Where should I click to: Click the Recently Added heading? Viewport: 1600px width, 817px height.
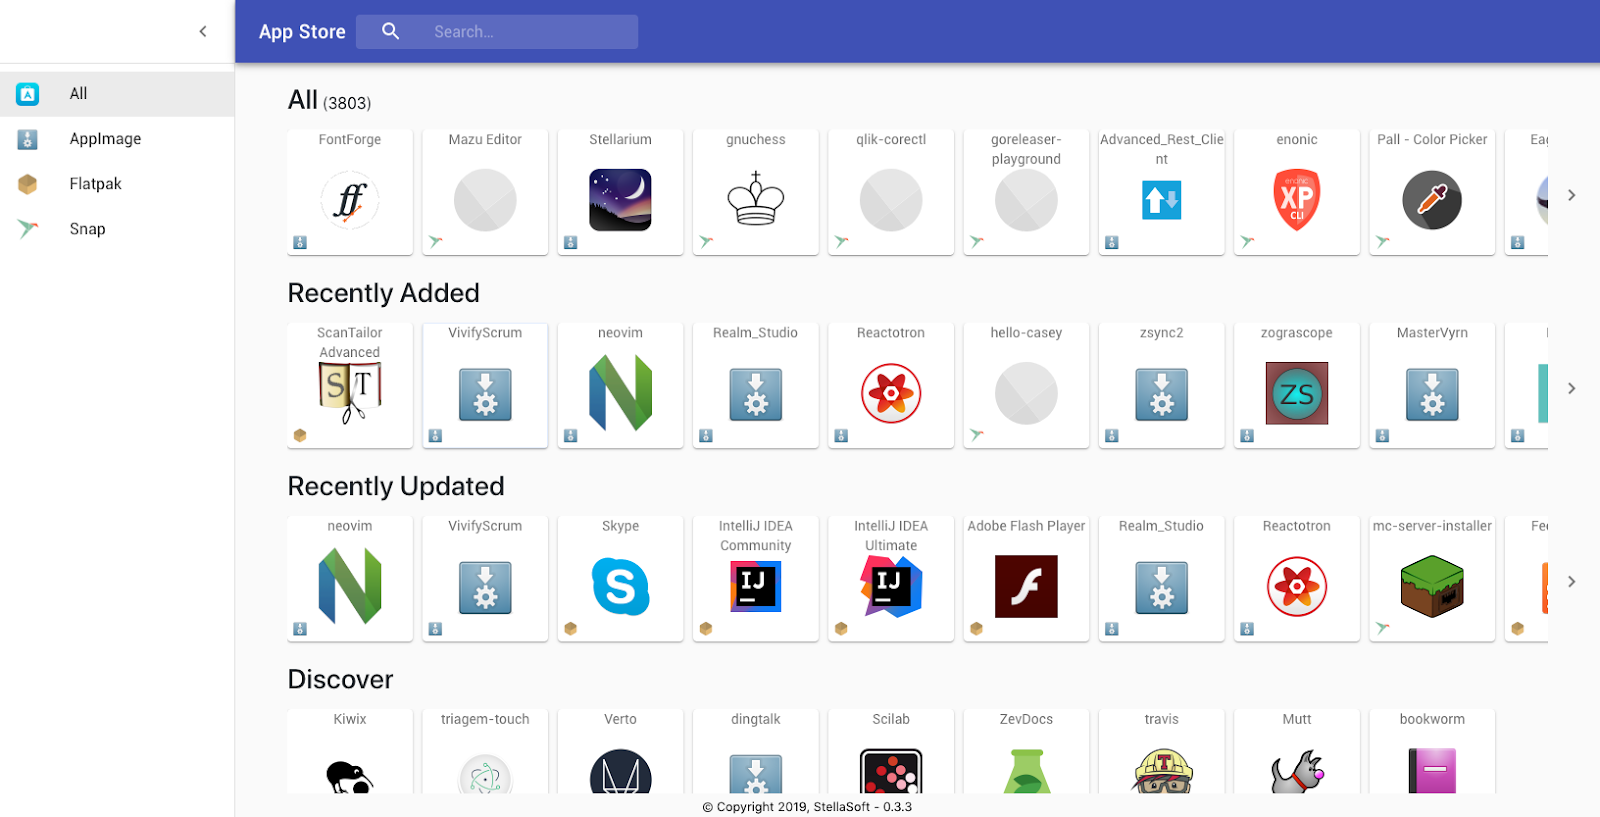tap(384, 293)
